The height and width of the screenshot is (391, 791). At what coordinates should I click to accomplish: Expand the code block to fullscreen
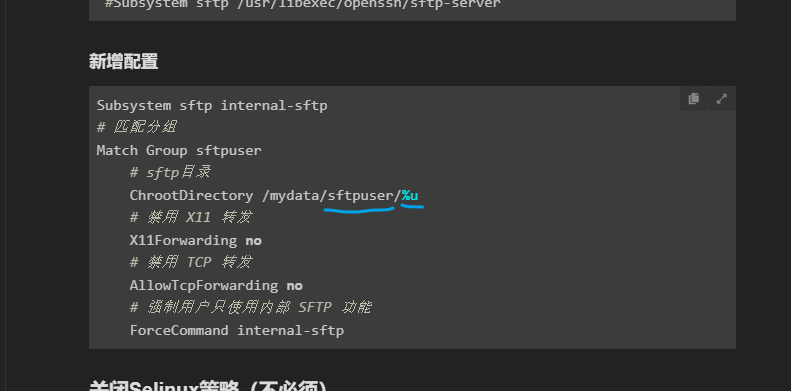point(722,99)
